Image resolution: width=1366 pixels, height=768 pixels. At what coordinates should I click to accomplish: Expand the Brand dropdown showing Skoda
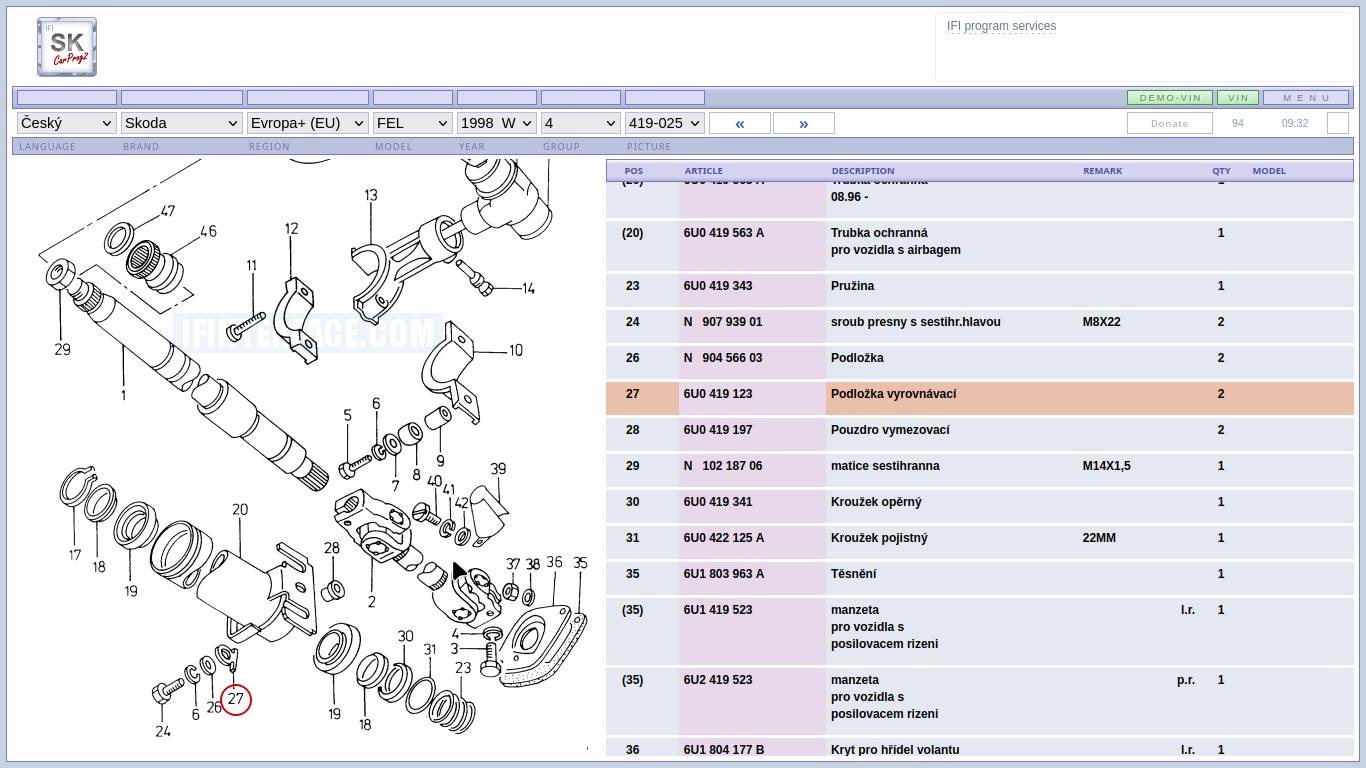[x=181, y=123]
